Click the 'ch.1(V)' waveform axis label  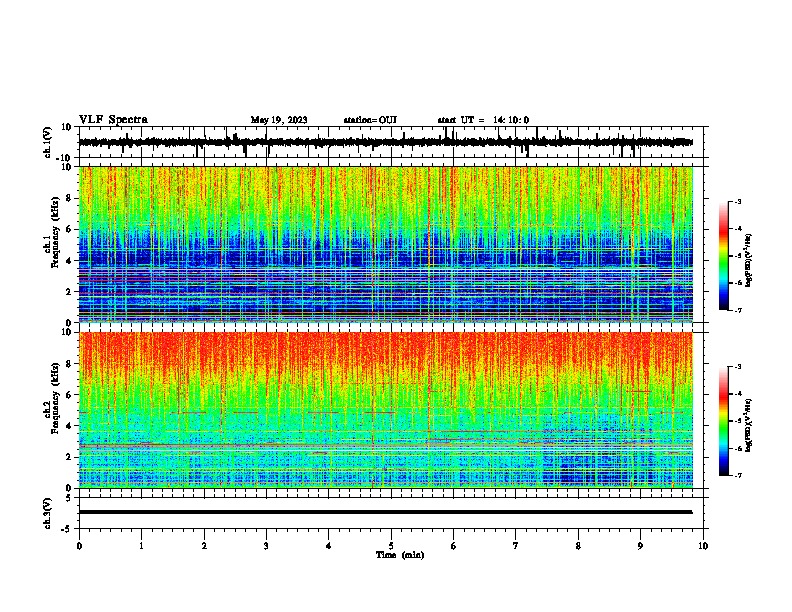pos(48,142)
